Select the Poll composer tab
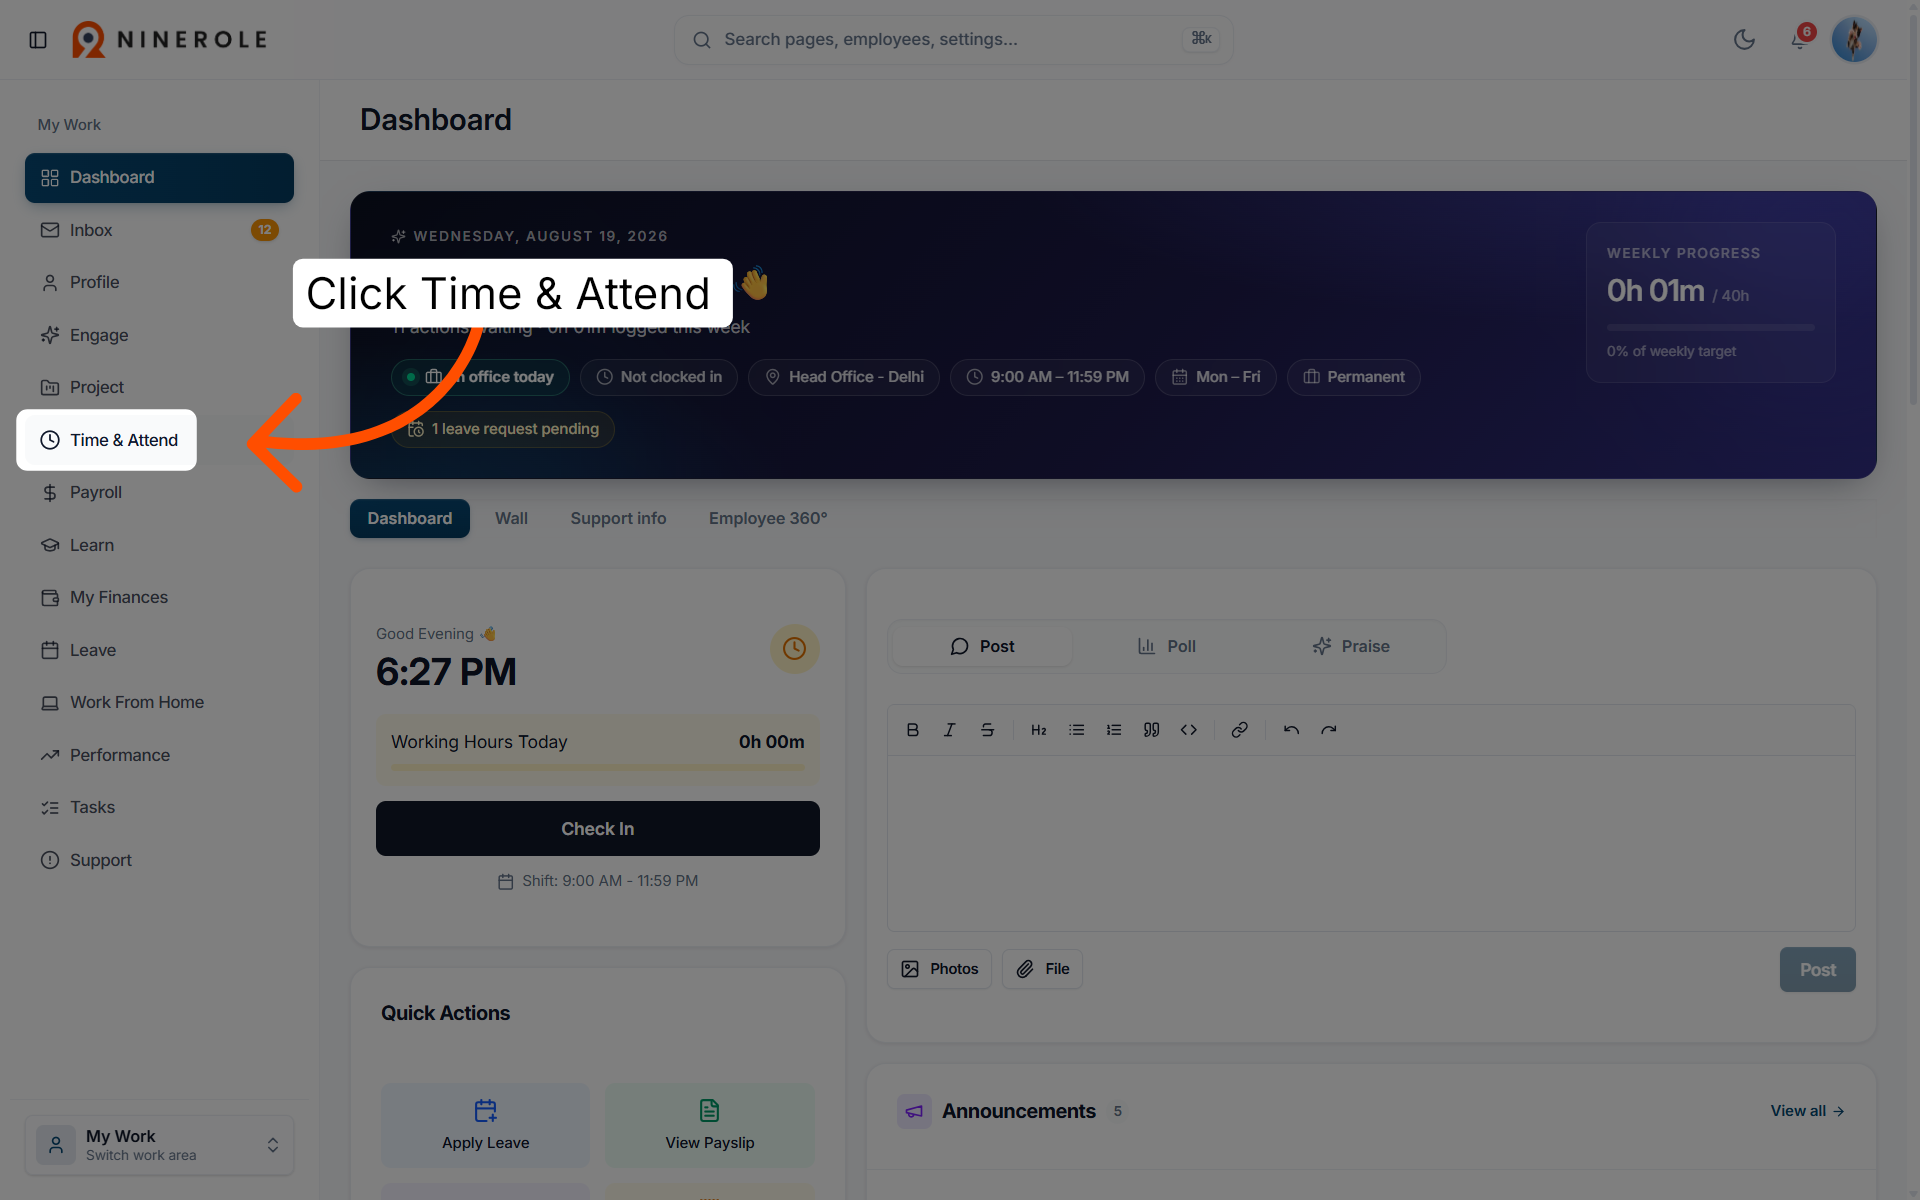This screenshot has width=1920, height=1200. [1166, 646]
